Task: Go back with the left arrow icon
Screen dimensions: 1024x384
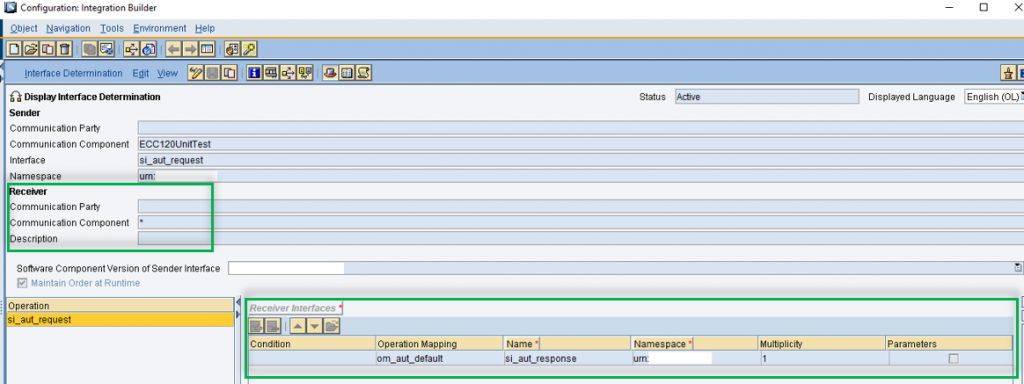Action: point(173,49)
